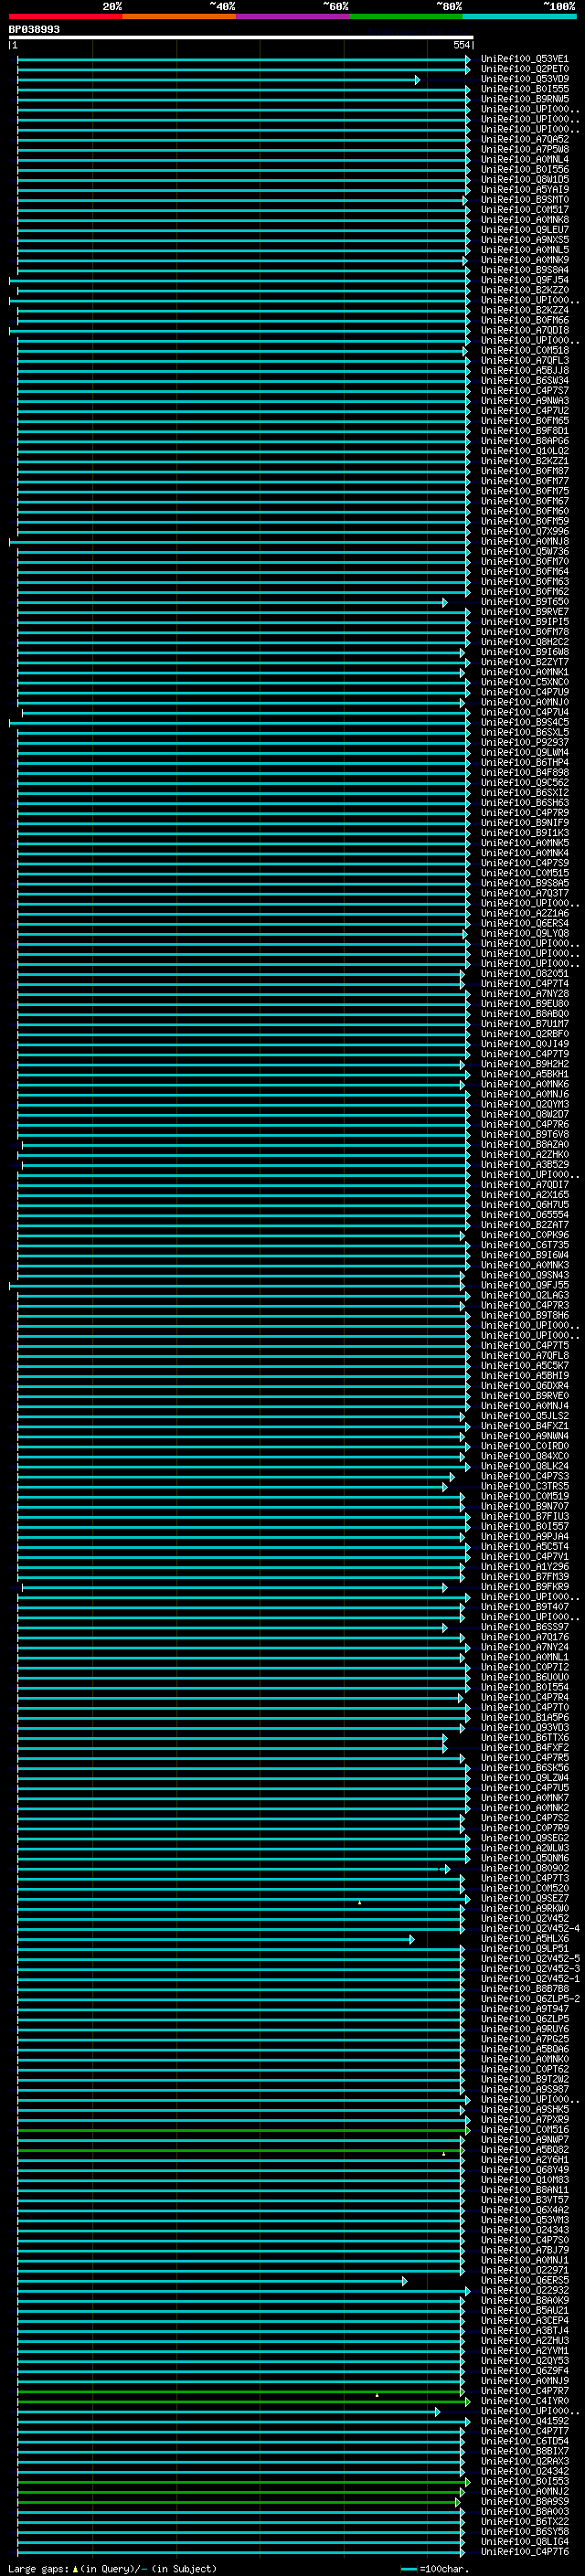Select the UniRef100_A7QDI8 entry
This screenshot has height=2576, width=585.
pos(524,330)
